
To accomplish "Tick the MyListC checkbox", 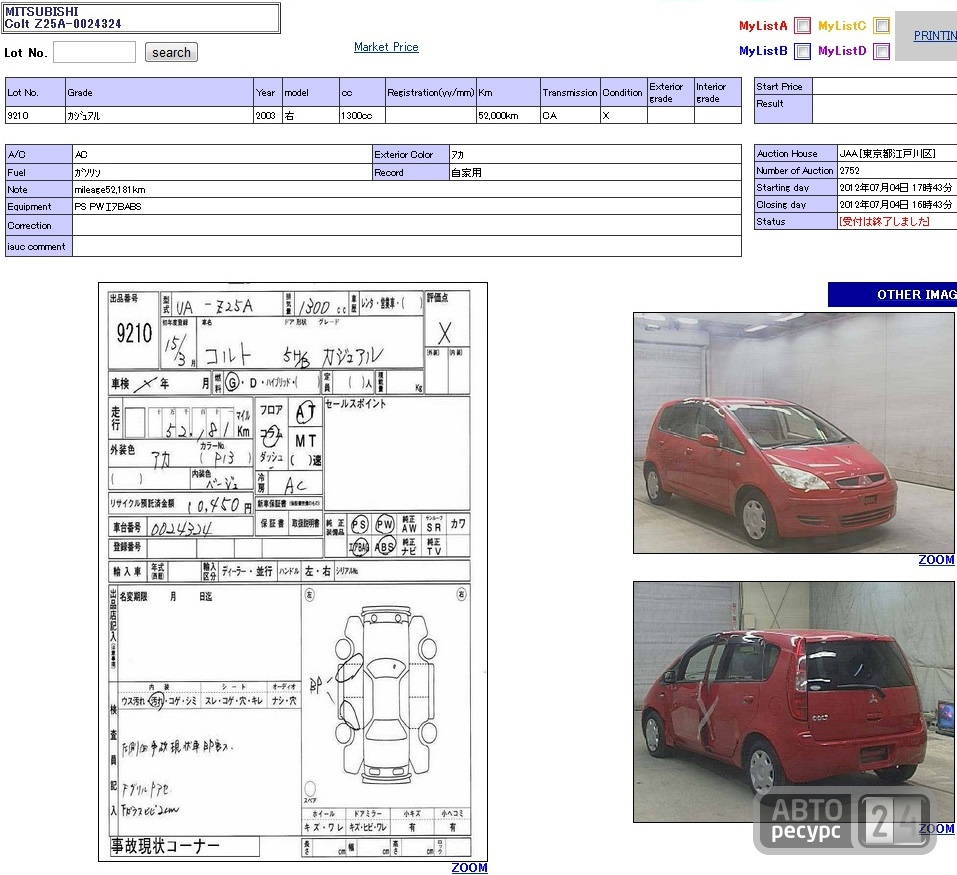I will 881,26.
